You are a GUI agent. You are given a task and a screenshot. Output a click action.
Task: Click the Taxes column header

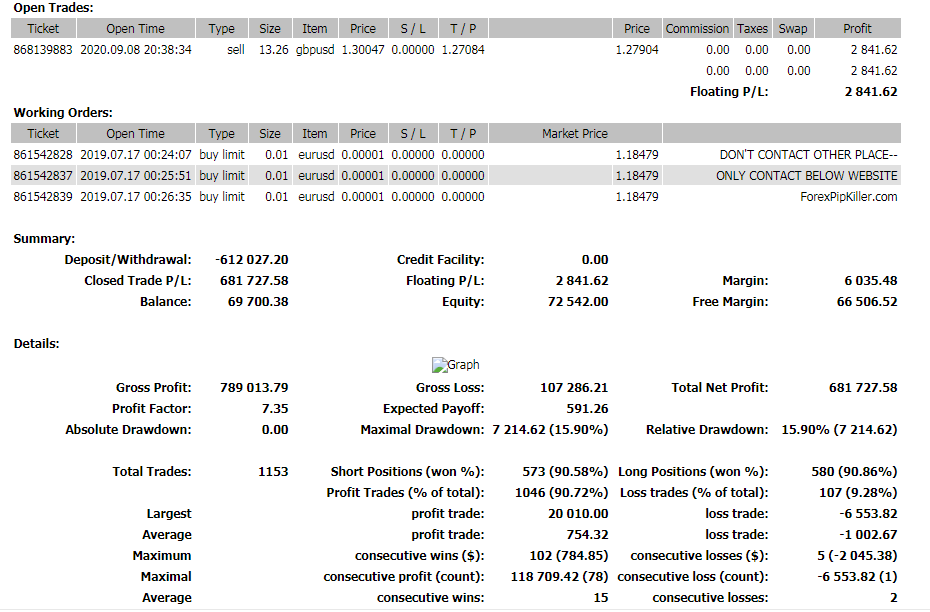click(752, 29)
